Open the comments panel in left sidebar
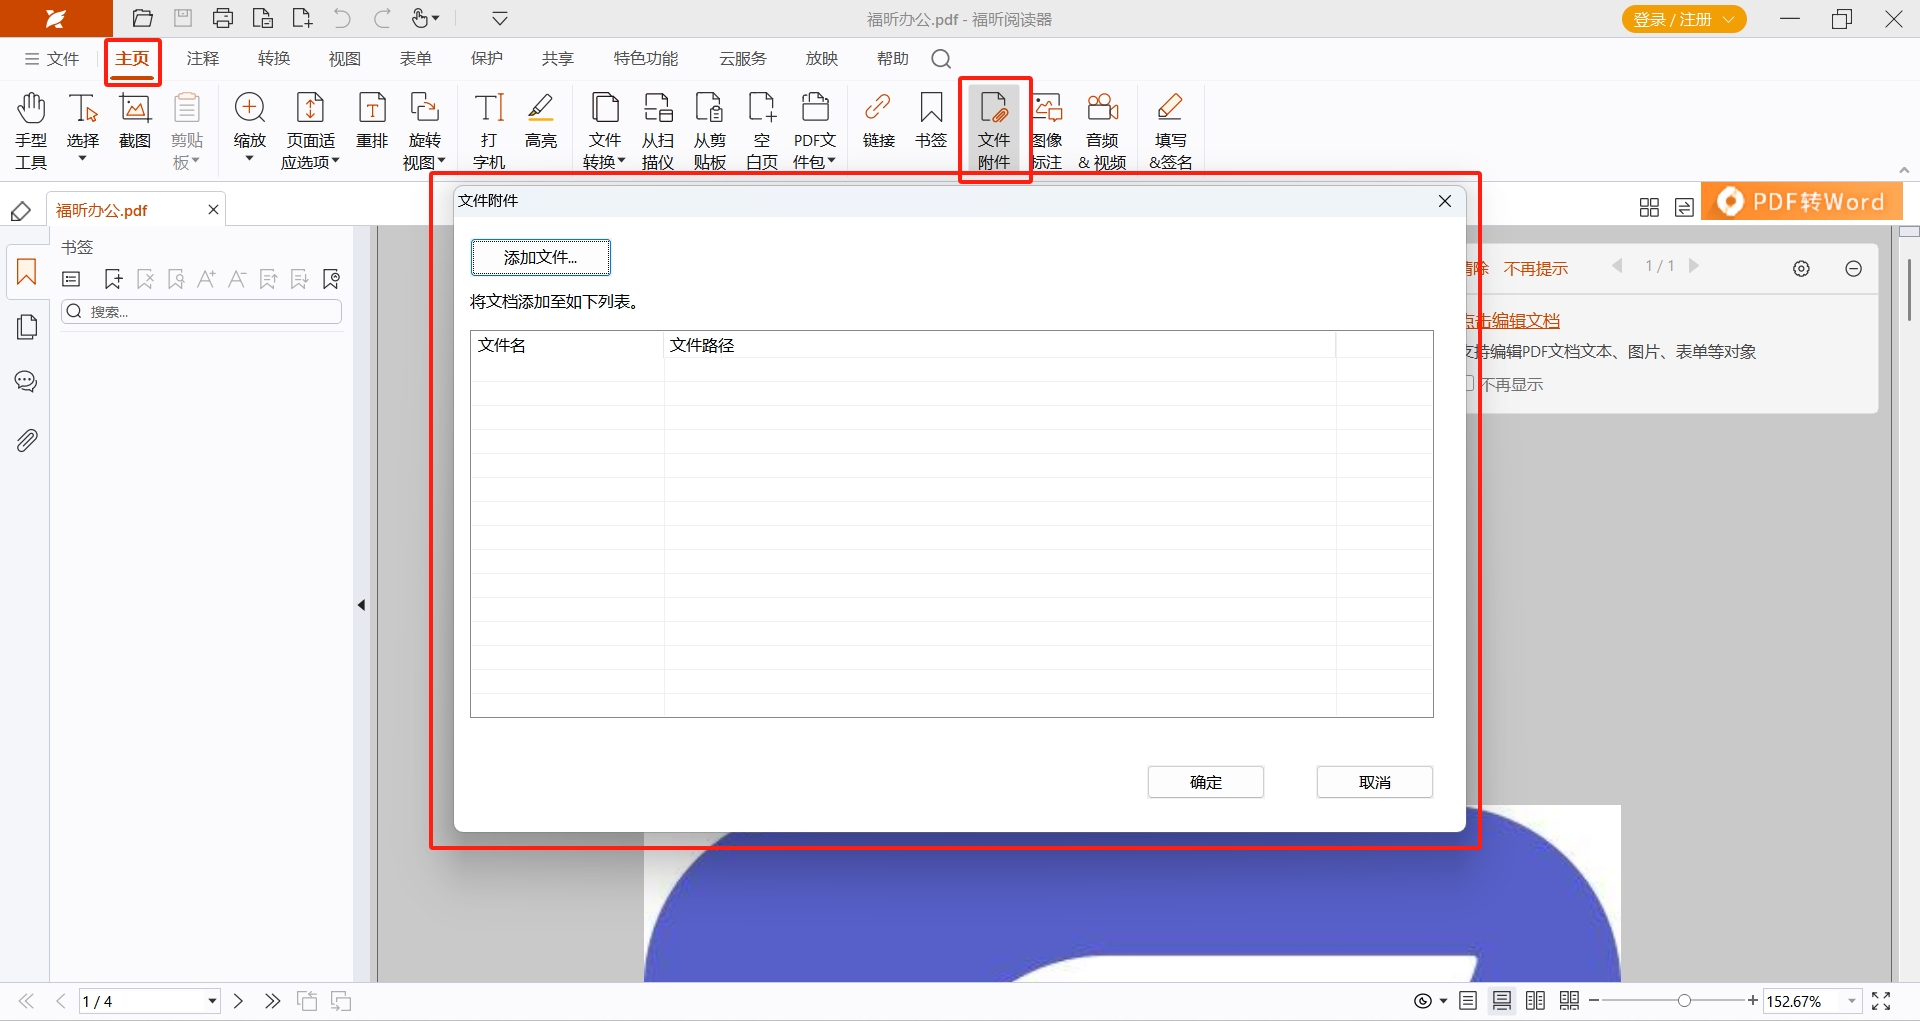 [x=27, y=382]
